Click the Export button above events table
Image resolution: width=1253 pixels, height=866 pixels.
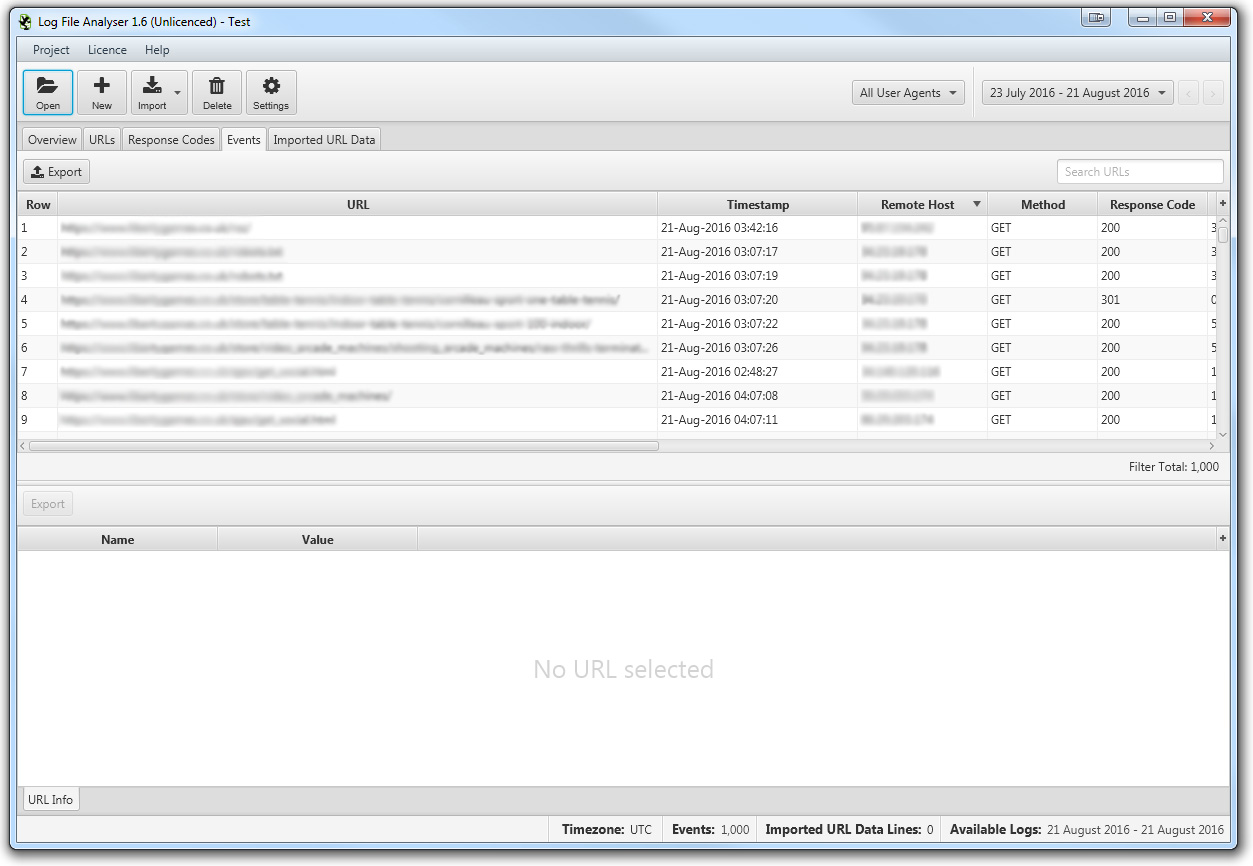pyautogui.click(x=57, y=172)
